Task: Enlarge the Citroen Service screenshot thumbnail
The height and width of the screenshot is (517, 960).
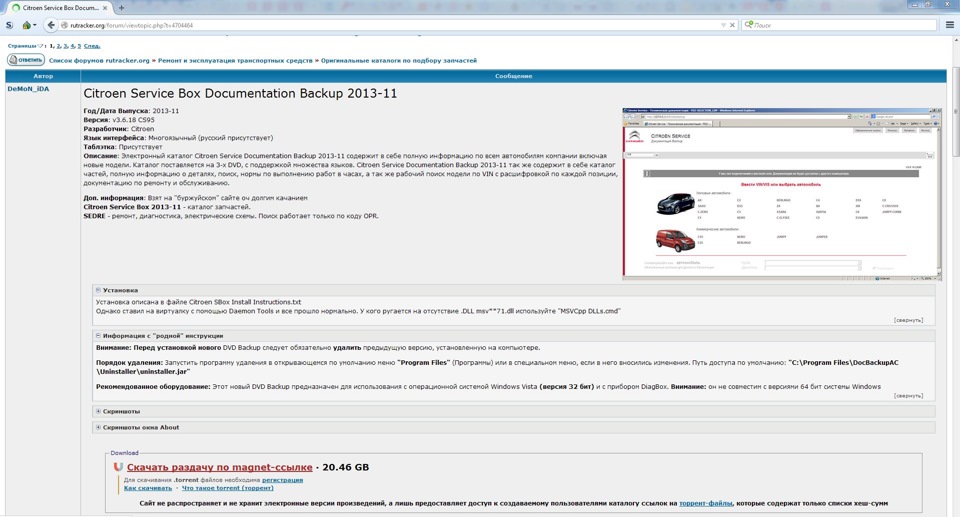Action: coord(782,194)
